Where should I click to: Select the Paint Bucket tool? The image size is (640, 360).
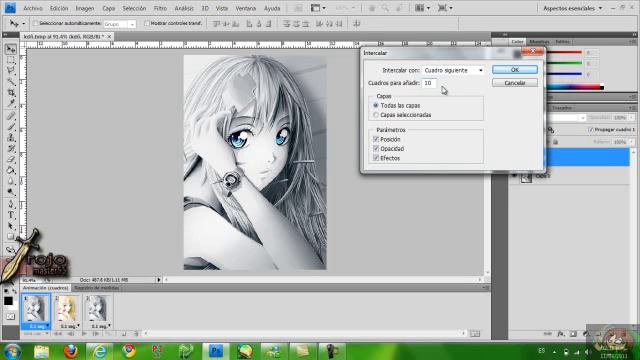(x=11, y=170)
